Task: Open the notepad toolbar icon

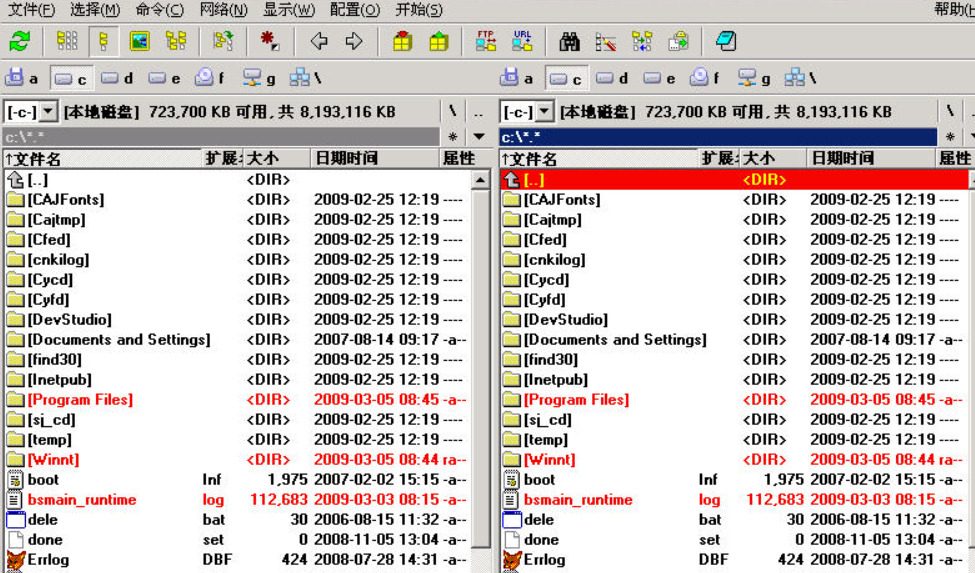Action: pyautogui.click(x=726, y=42)
